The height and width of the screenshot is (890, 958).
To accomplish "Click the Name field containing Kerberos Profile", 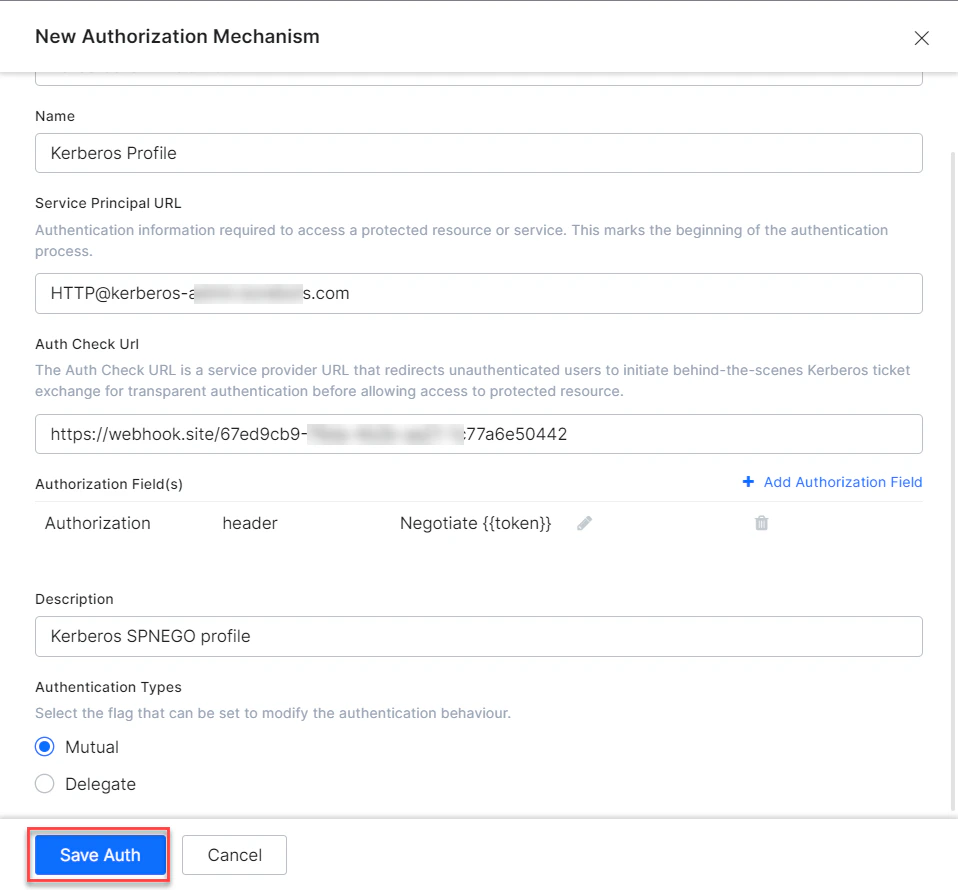I will (478, 153).
